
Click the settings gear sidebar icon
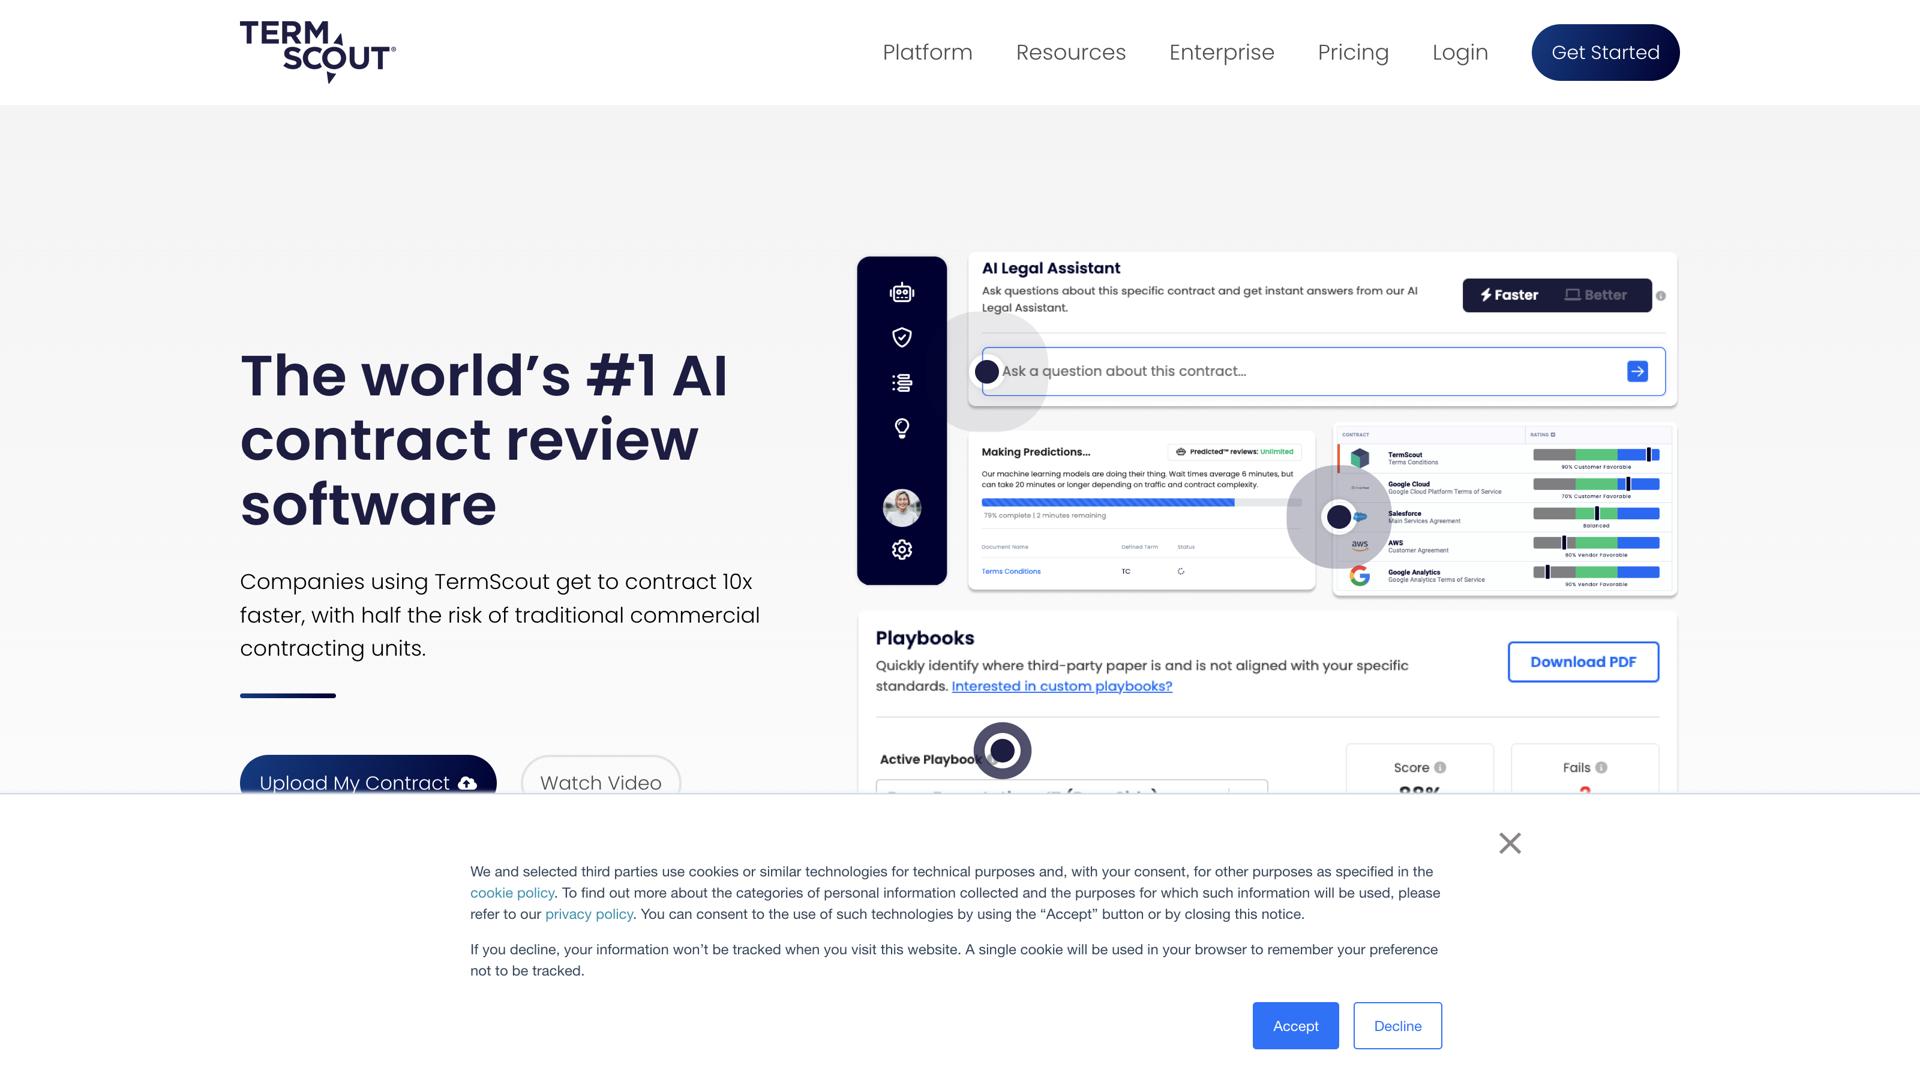[x=902, y=550]
